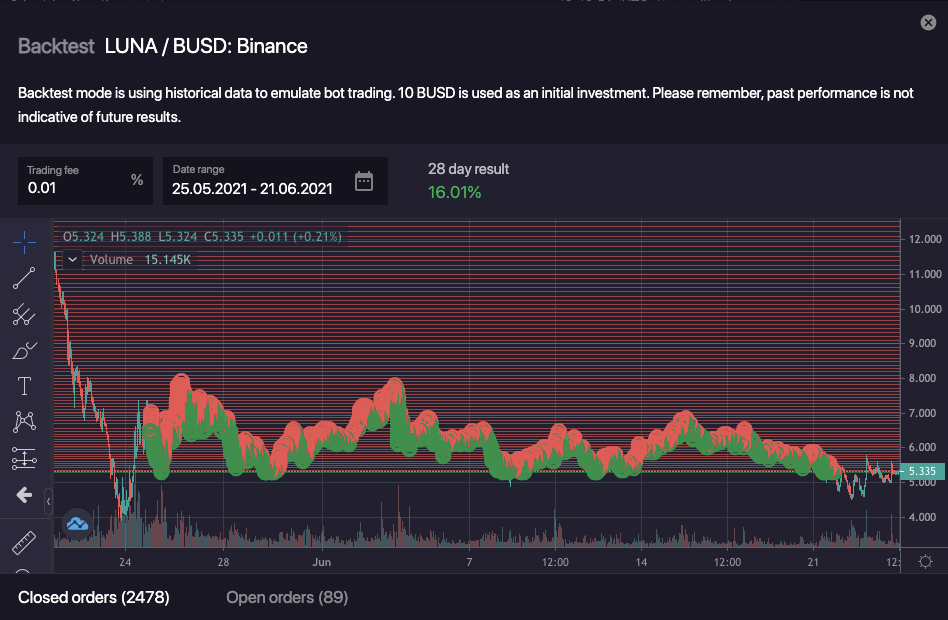Image resolution: width=948 pixels, height=620 pixels.
Task: Click the TradingView cloud logo
Action: (x=77, y=522)
